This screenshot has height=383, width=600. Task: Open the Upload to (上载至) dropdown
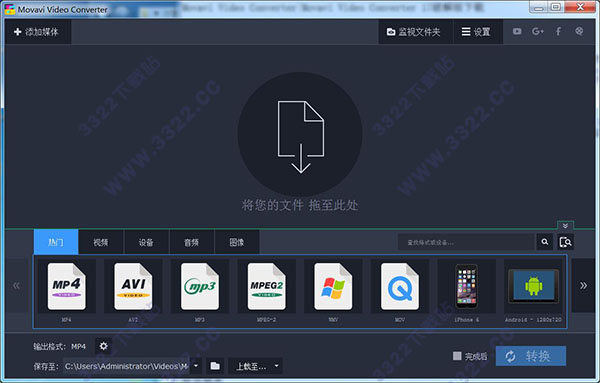(256, 366)
